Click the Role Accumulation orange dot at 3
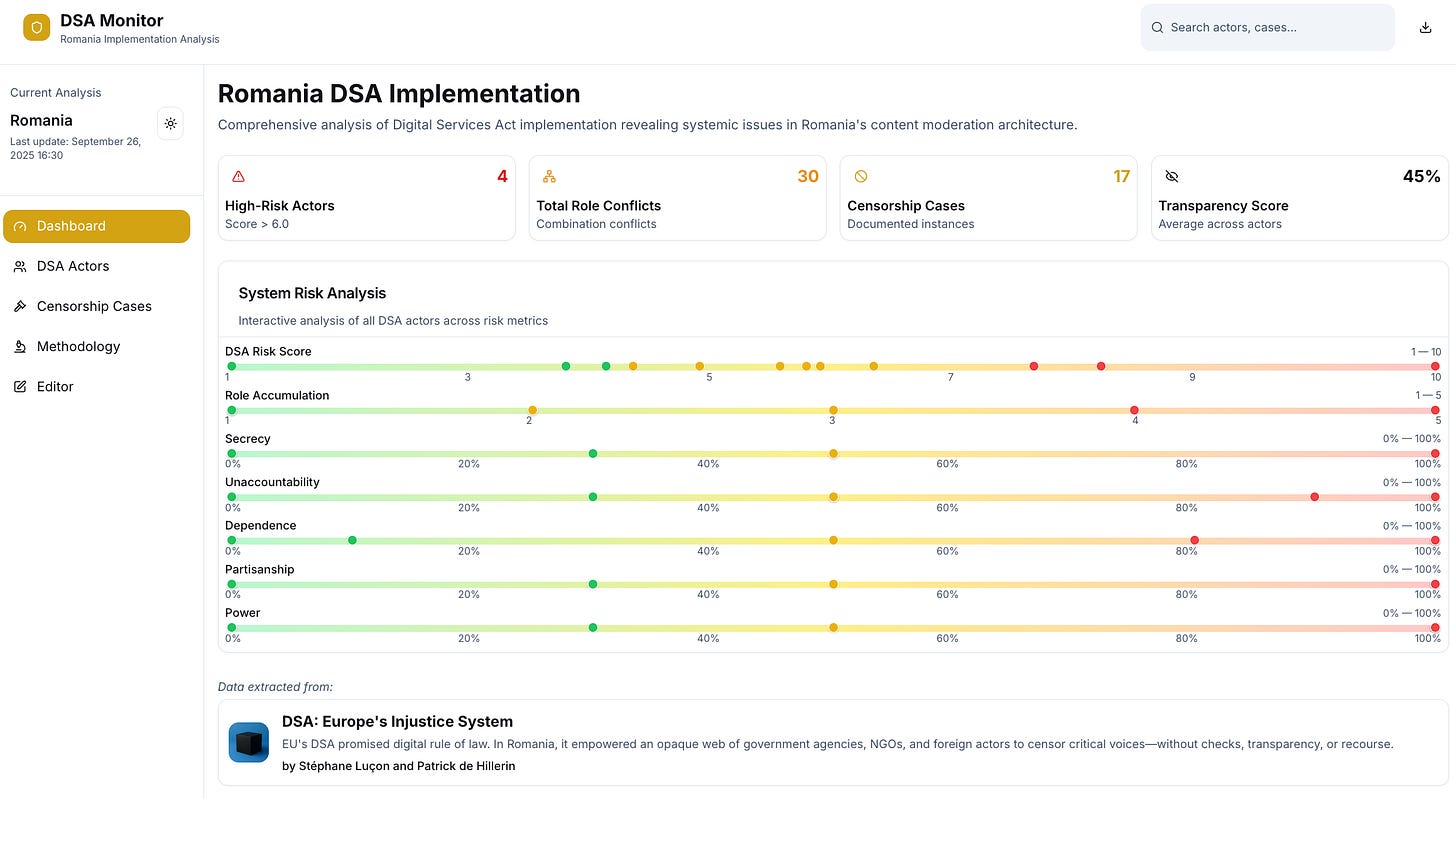This screenshot has height=858, width=1456. (833, 410)
